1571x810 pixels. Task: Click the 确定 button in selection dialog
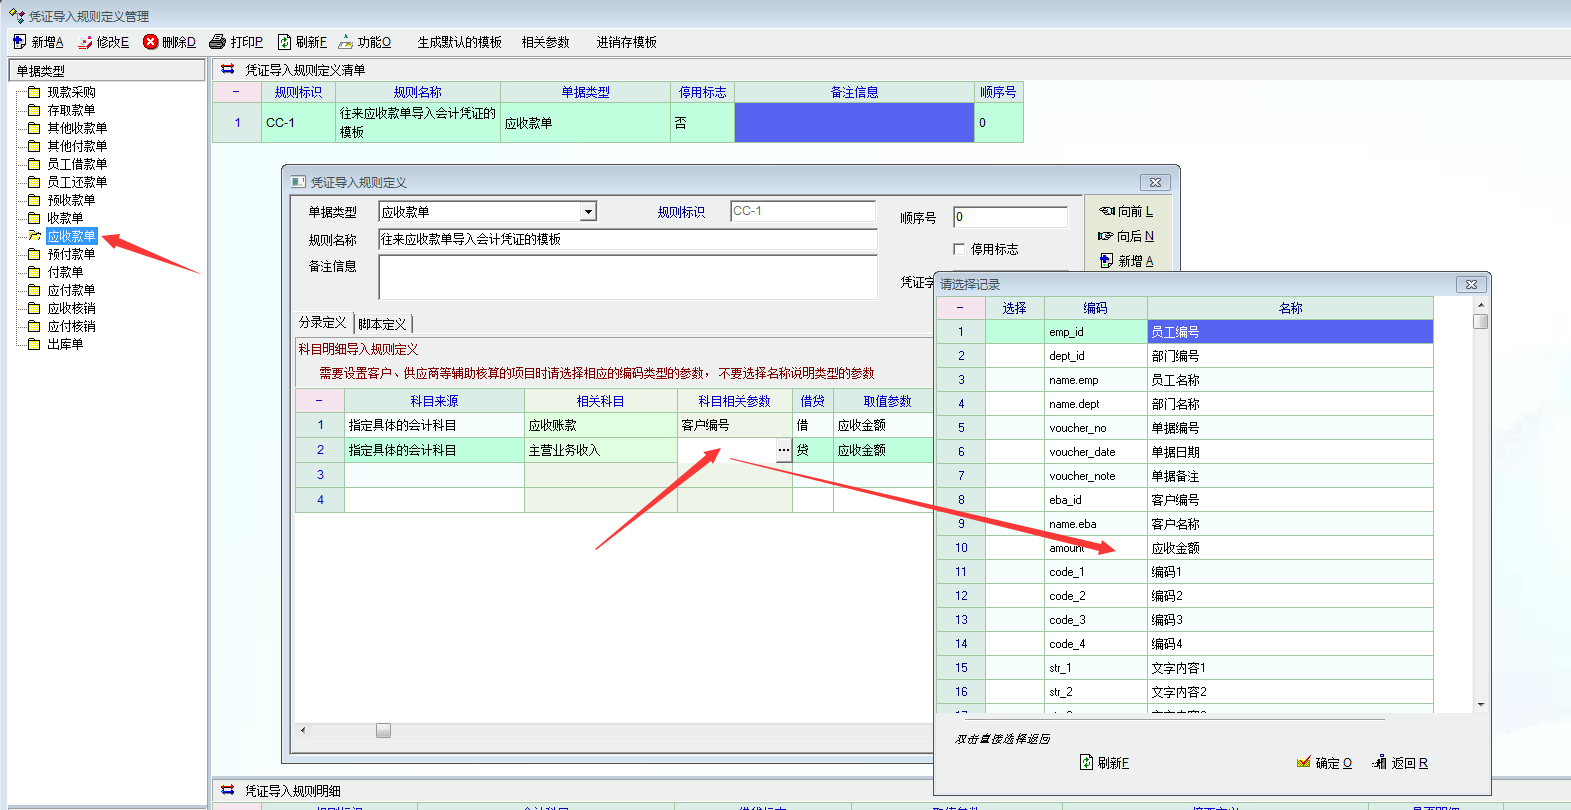pyautogui.click(x=1324, y=763)
